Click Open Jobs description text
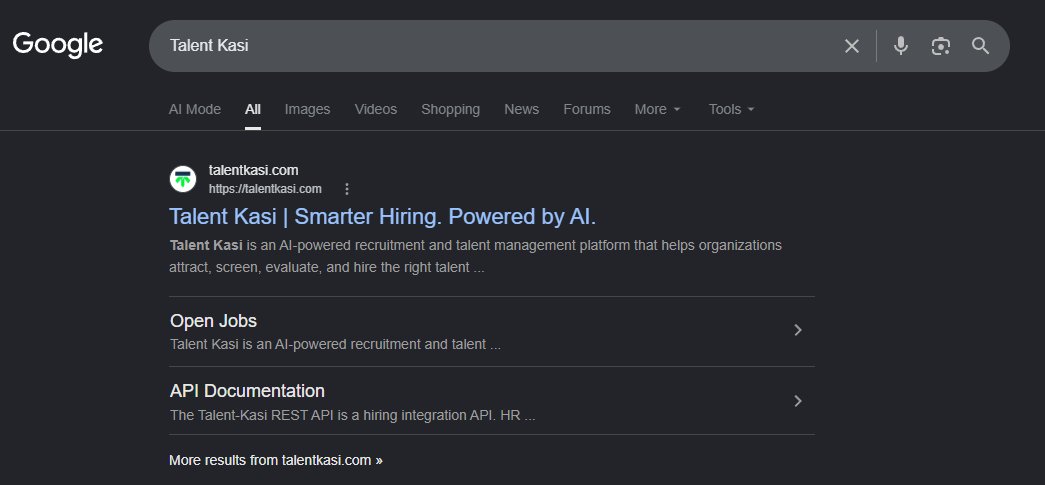This screenshot has height=485, width=1045. pos(335,345)
